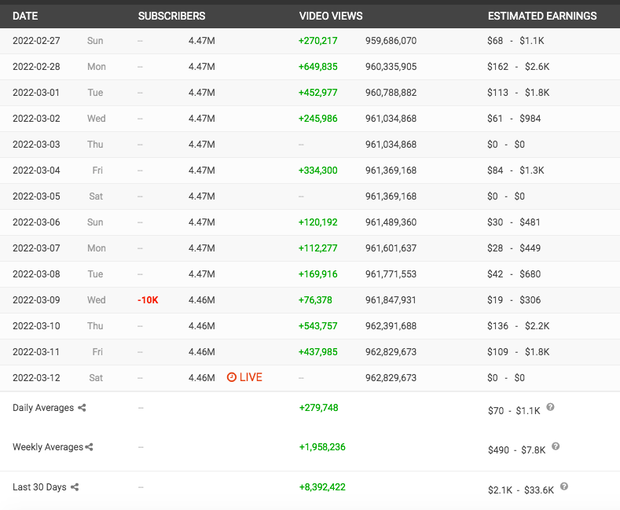
Task: Click the +334,300 views gain
Action: pos(318,170)
